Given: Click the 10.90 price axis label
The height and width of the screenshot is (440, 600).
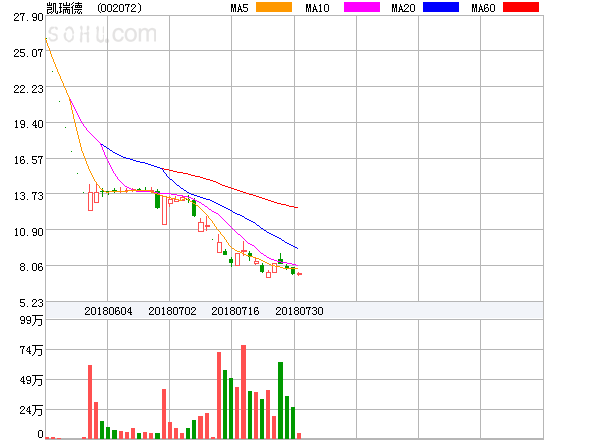Looking at the screenshot, I should coord(28,232).
